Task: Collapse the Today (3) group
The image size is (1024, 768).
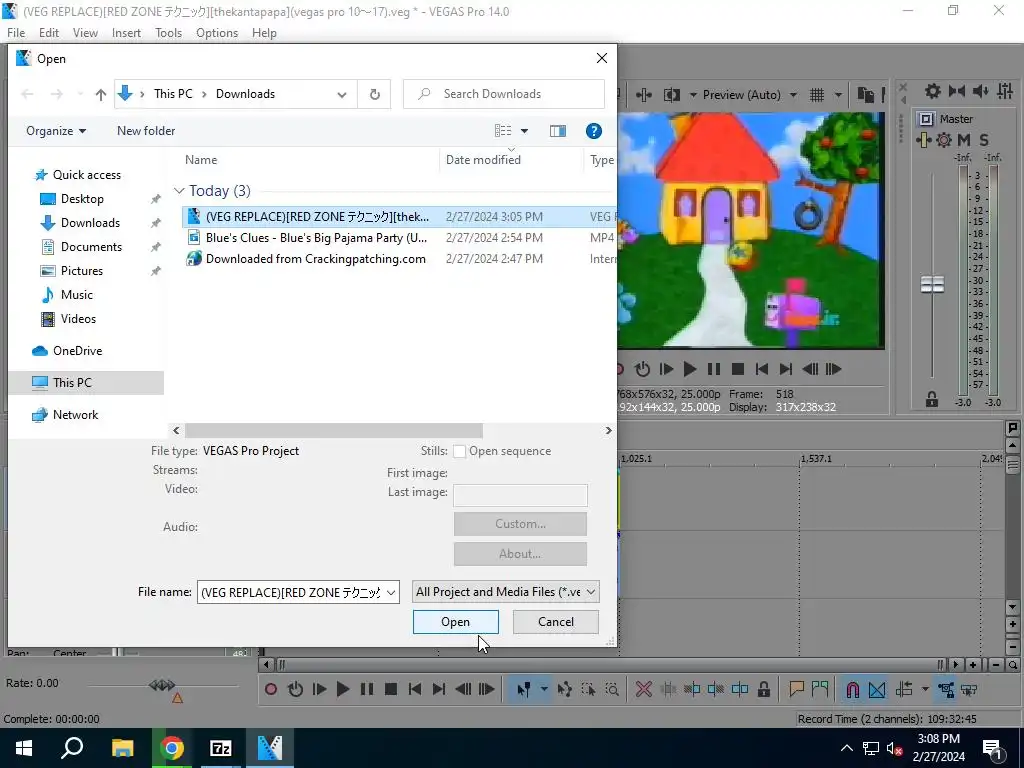Action: pyautogui.click(x=179, y=191)
